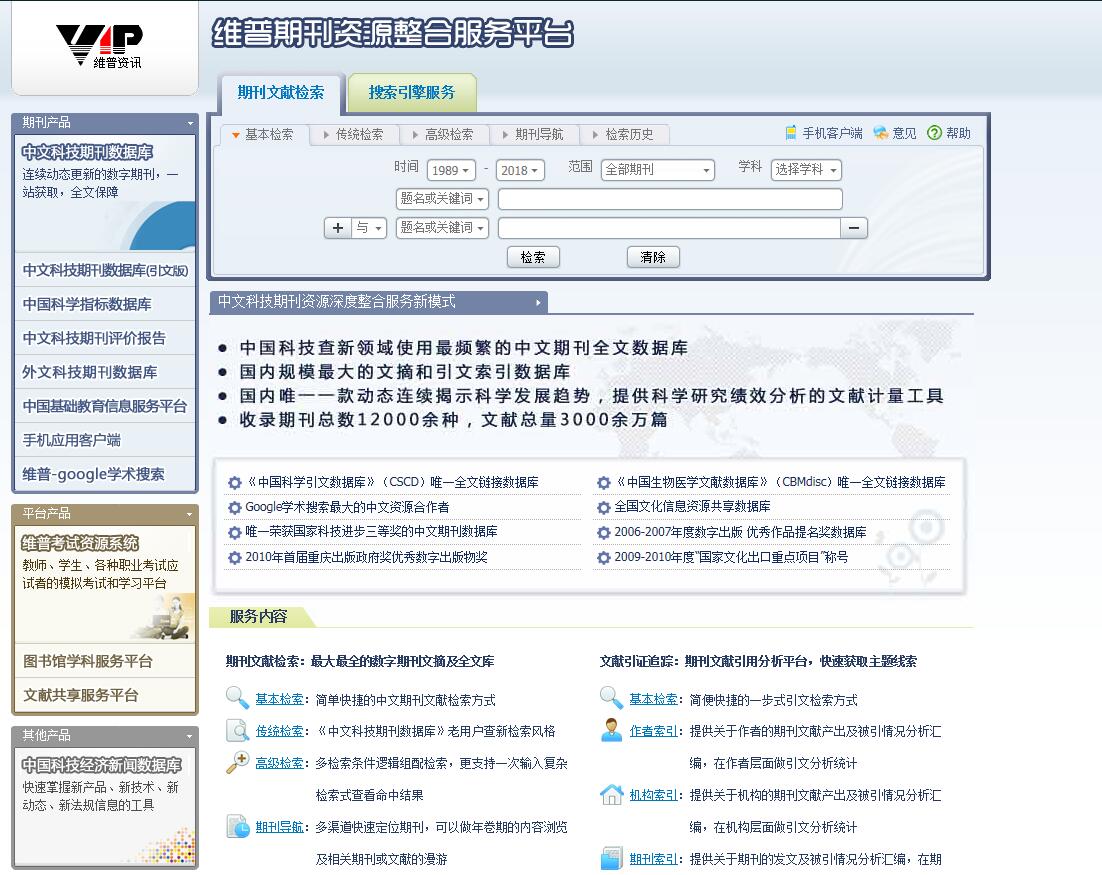Click the 意见 feedback chat icon
Viewport: 1102px width, 875px height.
click(880, 132)
